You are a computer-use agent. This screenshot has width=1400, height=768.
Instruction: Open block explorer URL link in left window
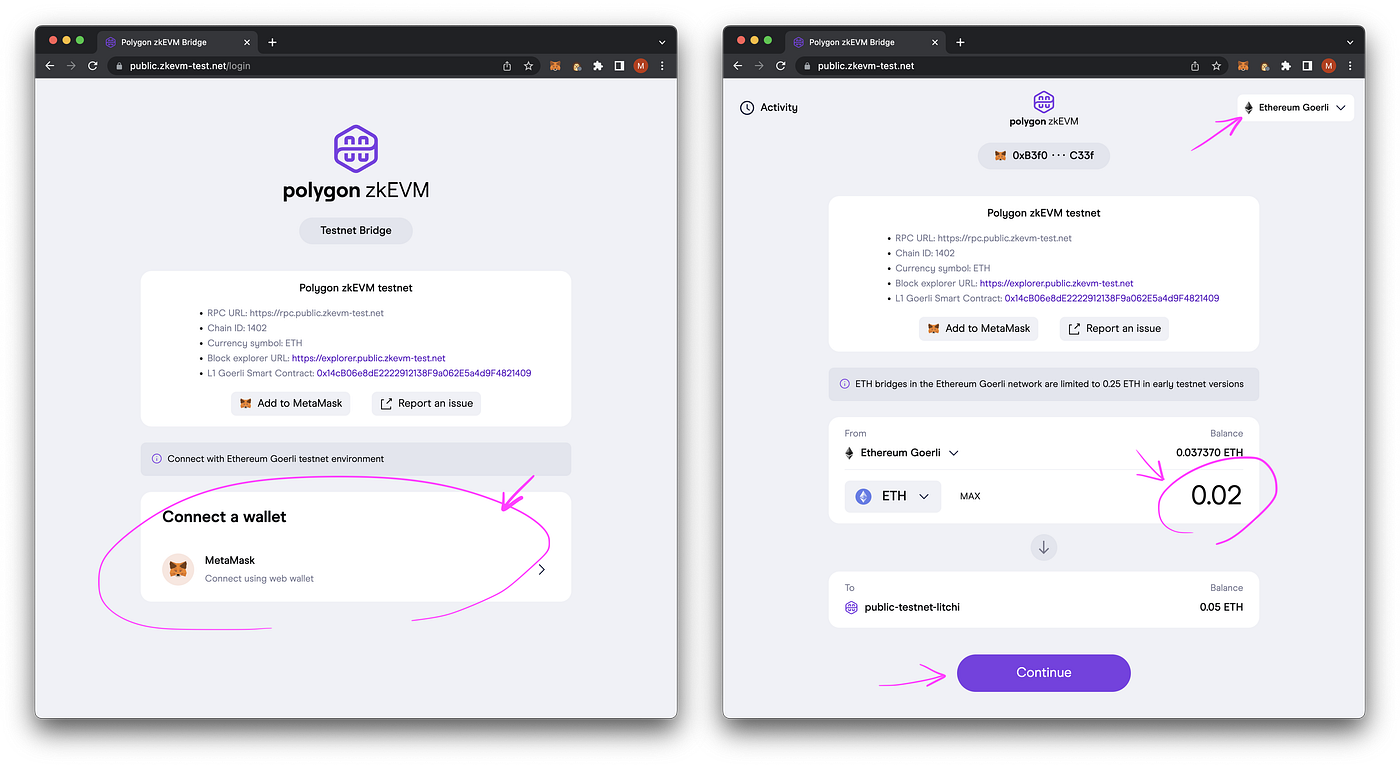[x=368, y=358]
